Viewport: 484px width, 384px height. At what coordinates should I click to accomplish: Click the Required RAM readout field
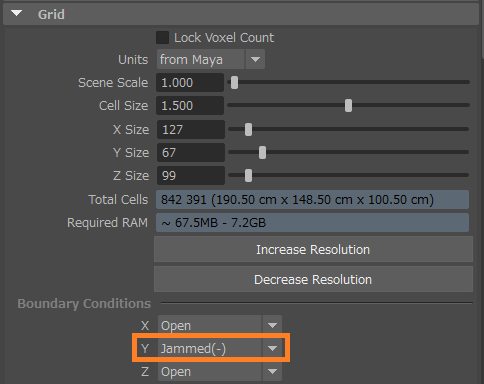click(312, 223)
